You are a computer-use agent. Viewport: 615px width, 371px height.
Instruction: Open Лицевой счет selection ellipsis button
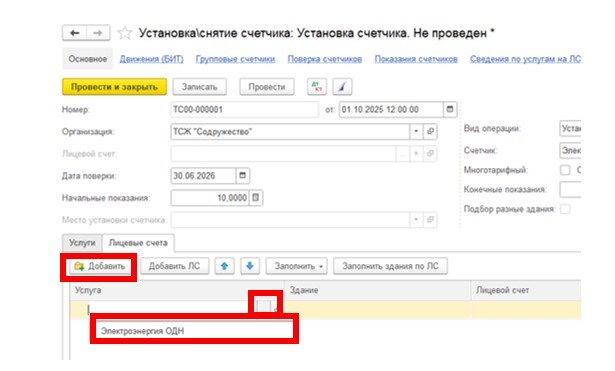402,153
